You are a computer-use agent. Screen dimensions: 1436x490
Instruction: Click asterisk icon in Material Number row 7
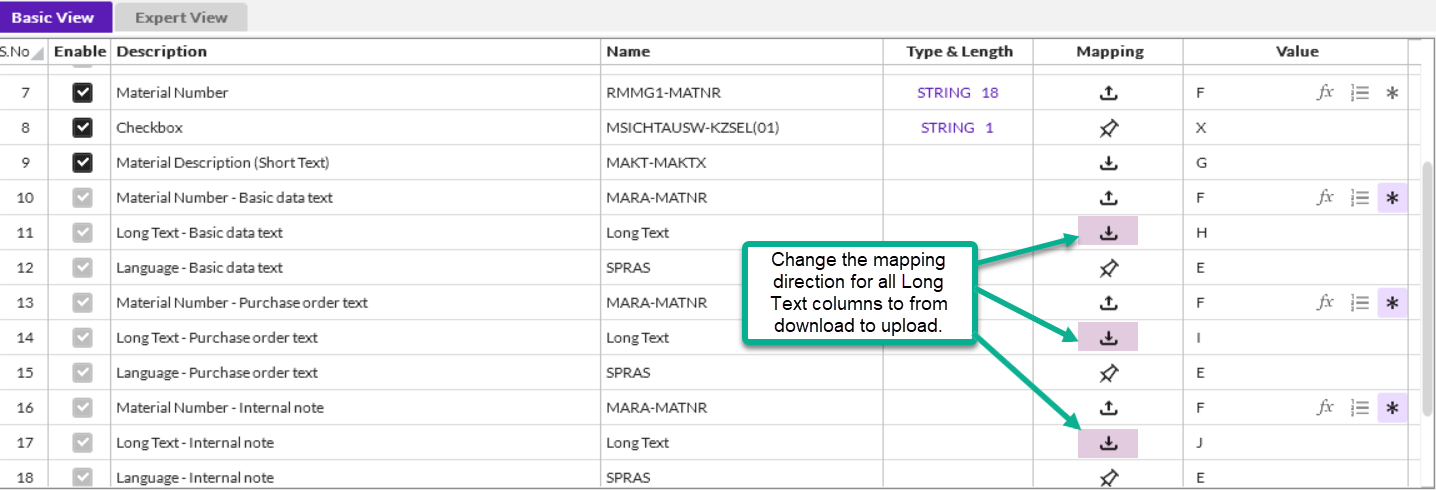[x=1392, y=93]
